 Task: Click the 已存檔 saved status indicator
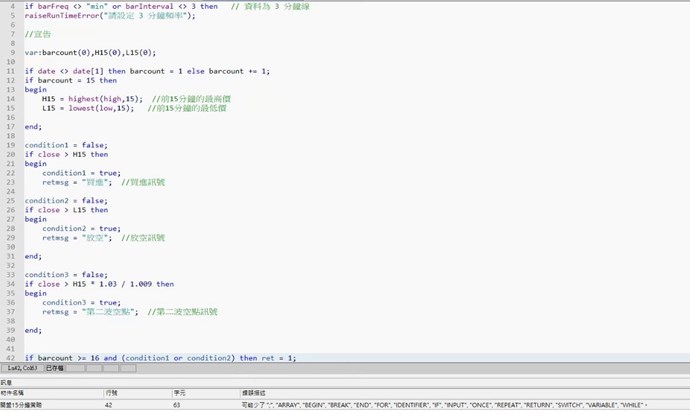[55, 368]
